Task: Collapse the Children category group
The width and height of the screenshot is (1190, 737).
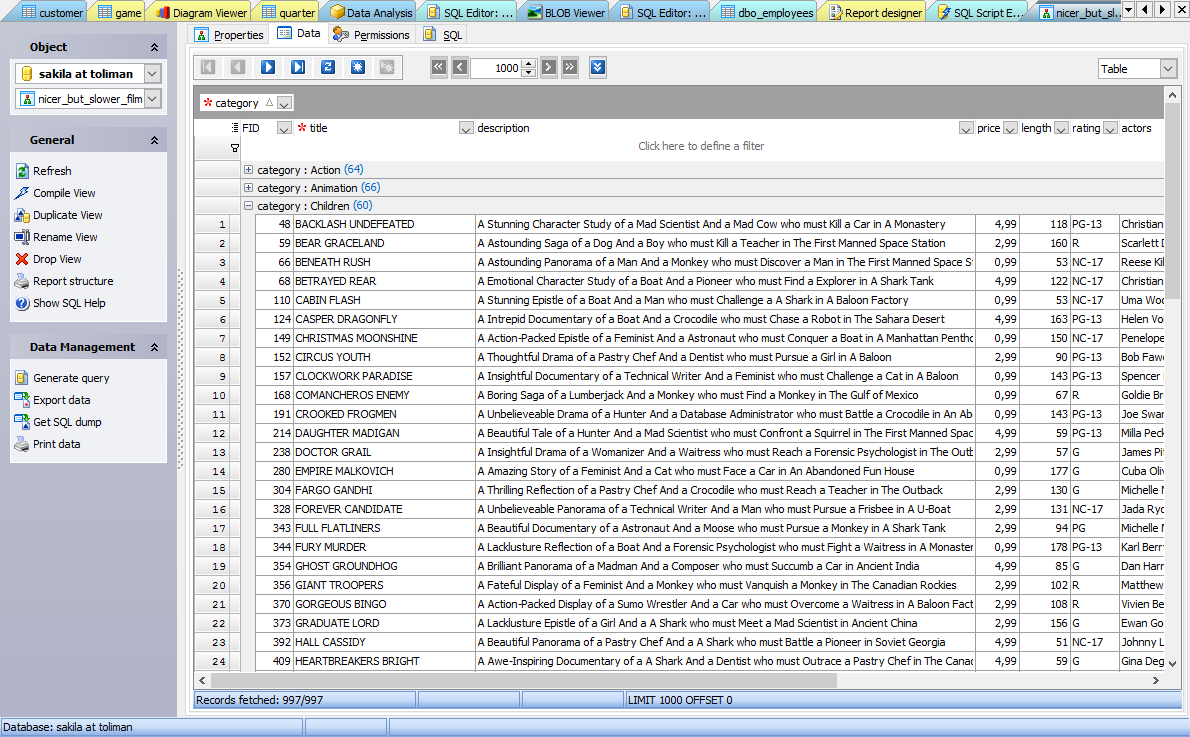Action: (248, 206)
